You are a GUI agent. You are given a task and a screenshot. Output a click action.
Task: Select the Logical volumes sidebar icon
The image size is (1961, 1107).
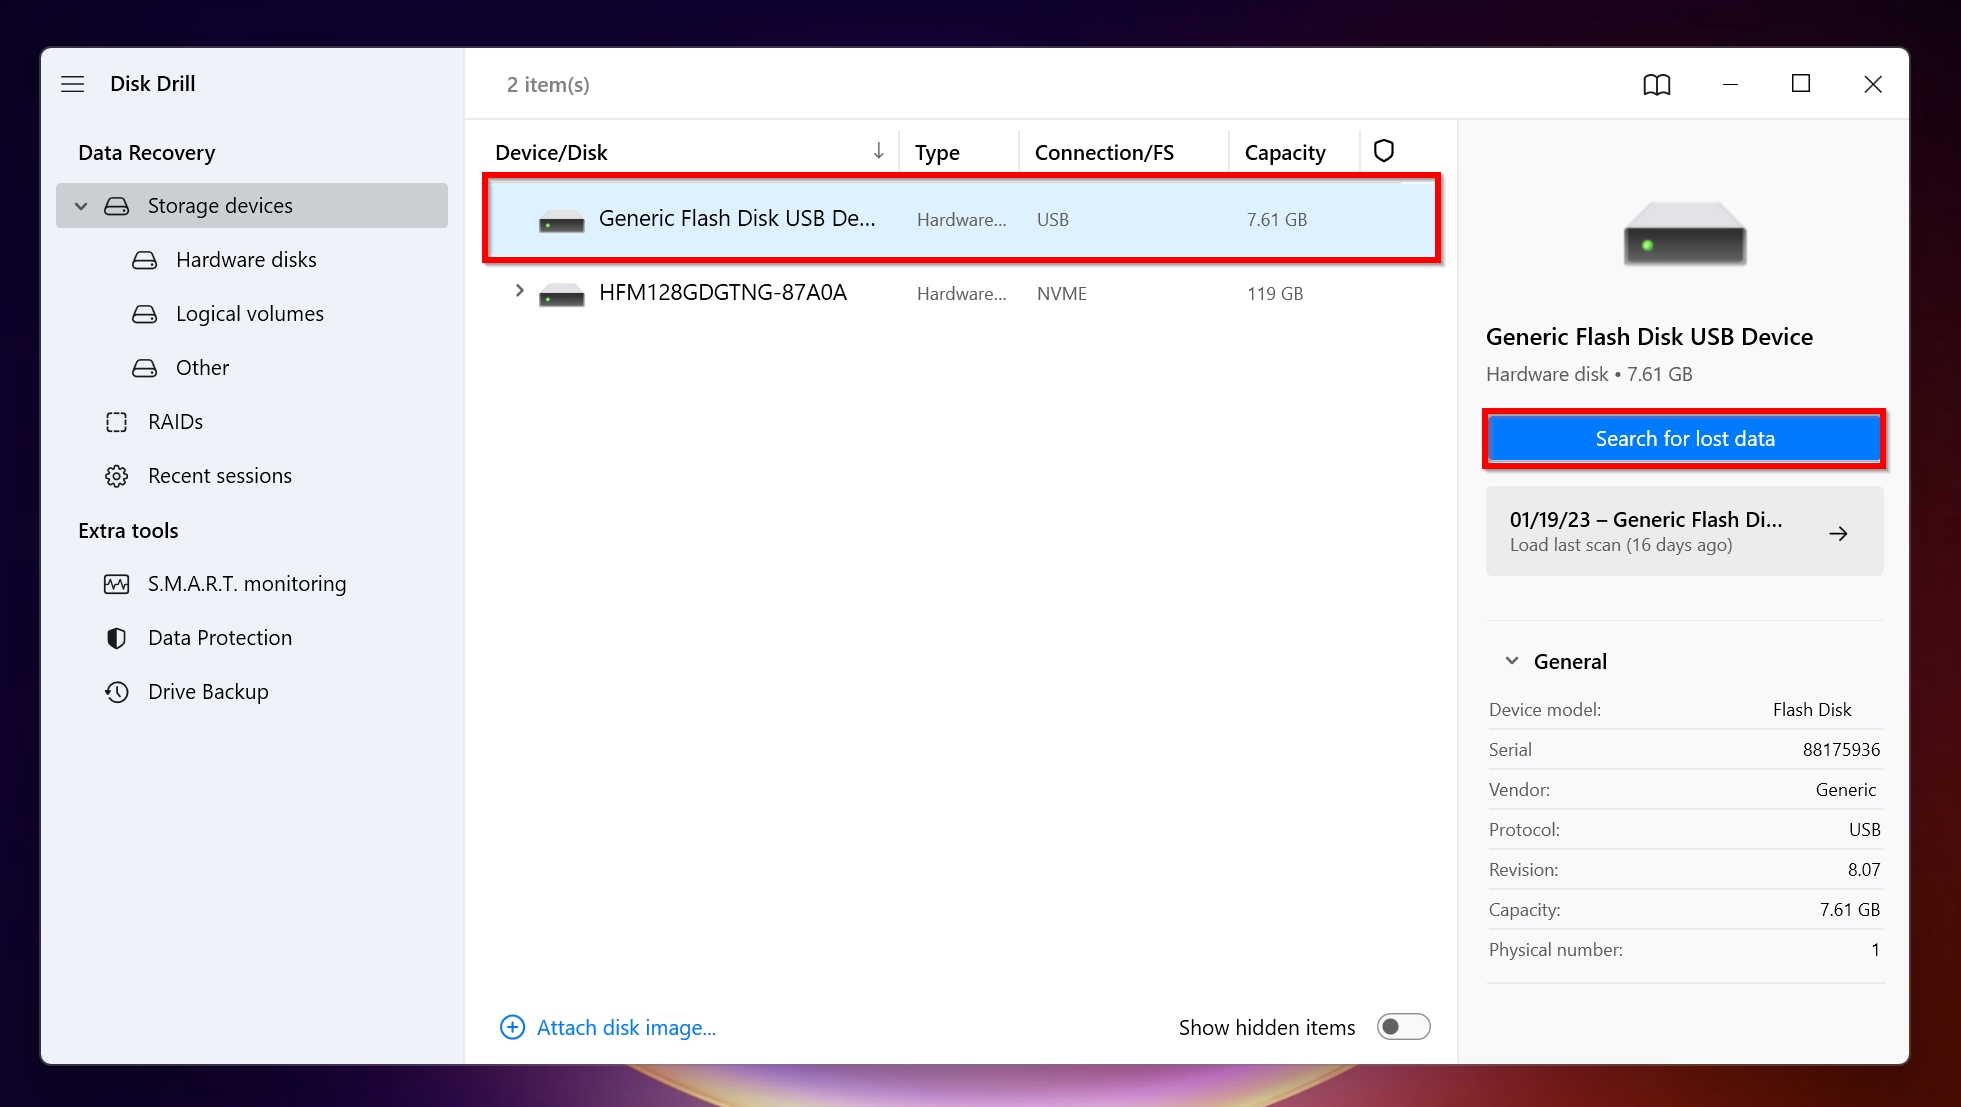click(x=145, y=312)
